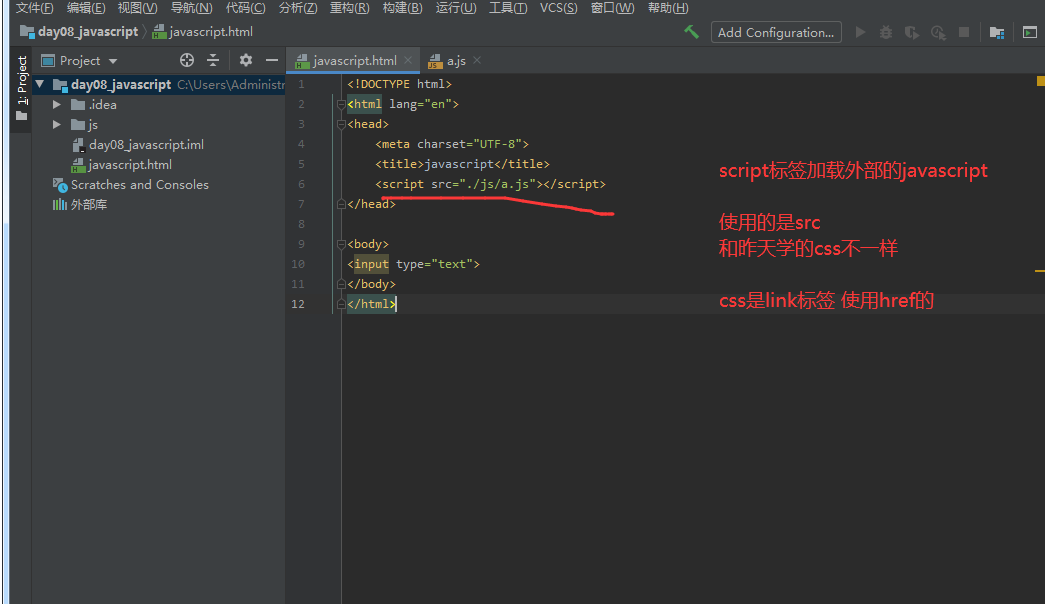
Task: Open the 帮助(H) menu
Action: 668,8
